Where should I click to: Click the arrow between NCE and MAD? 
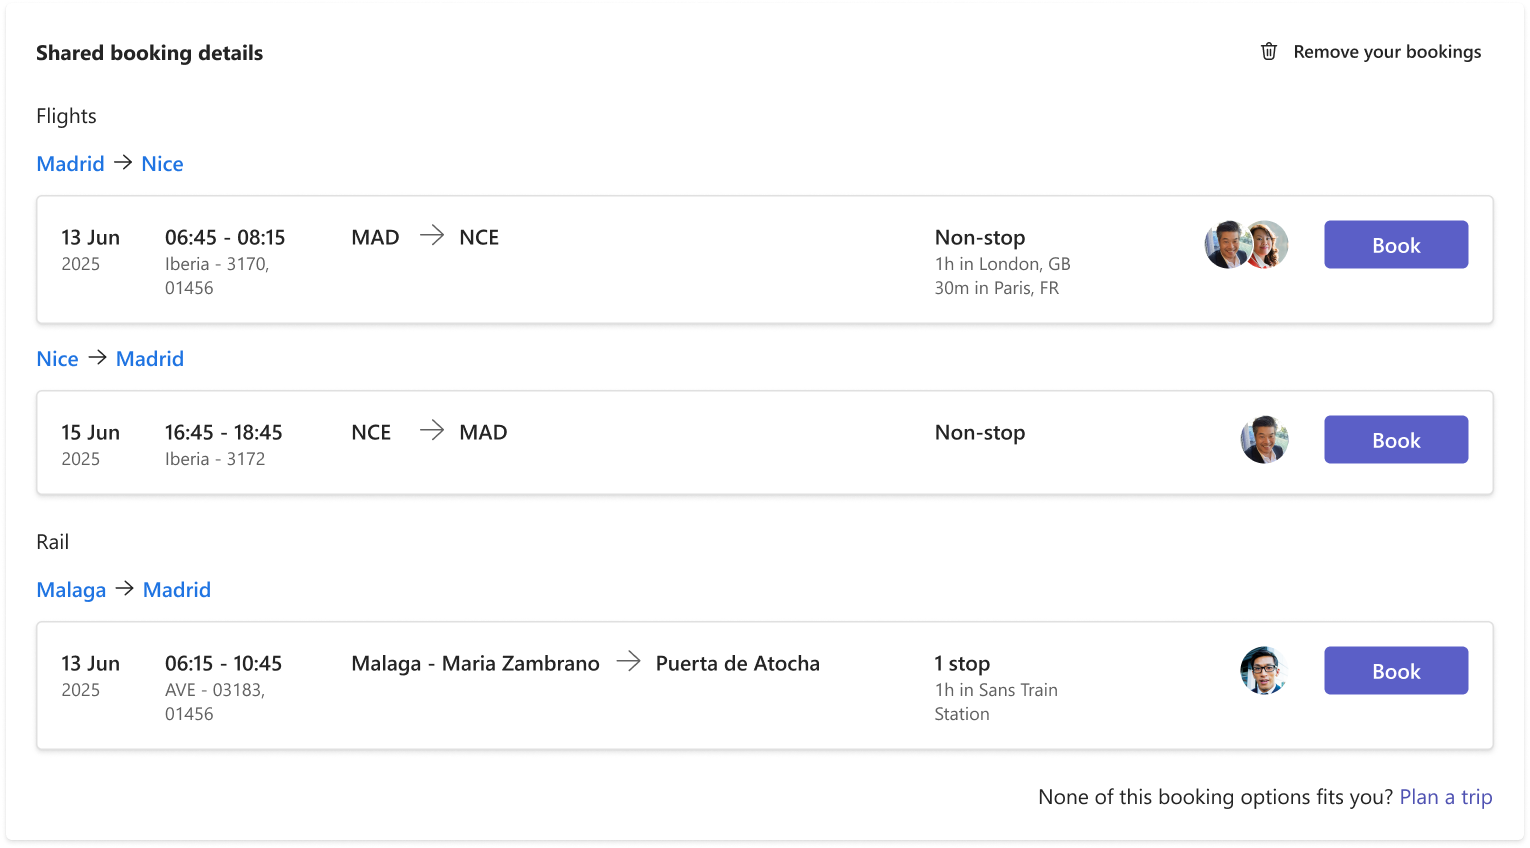pos(431,432)
